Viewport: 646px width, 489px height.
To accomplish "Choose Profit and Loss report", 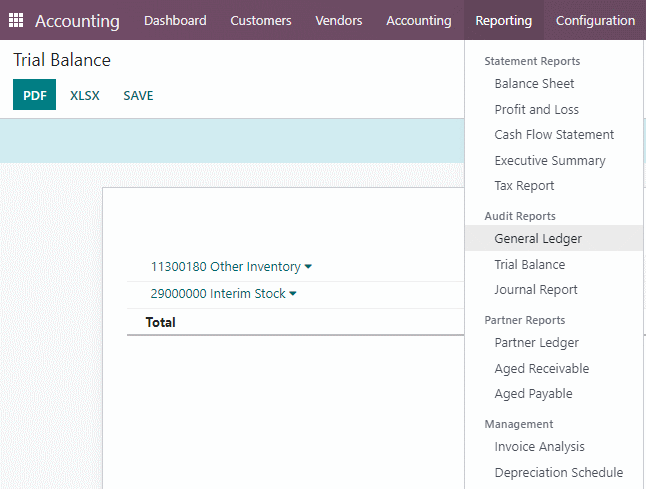I will click(x=536, y=110).
